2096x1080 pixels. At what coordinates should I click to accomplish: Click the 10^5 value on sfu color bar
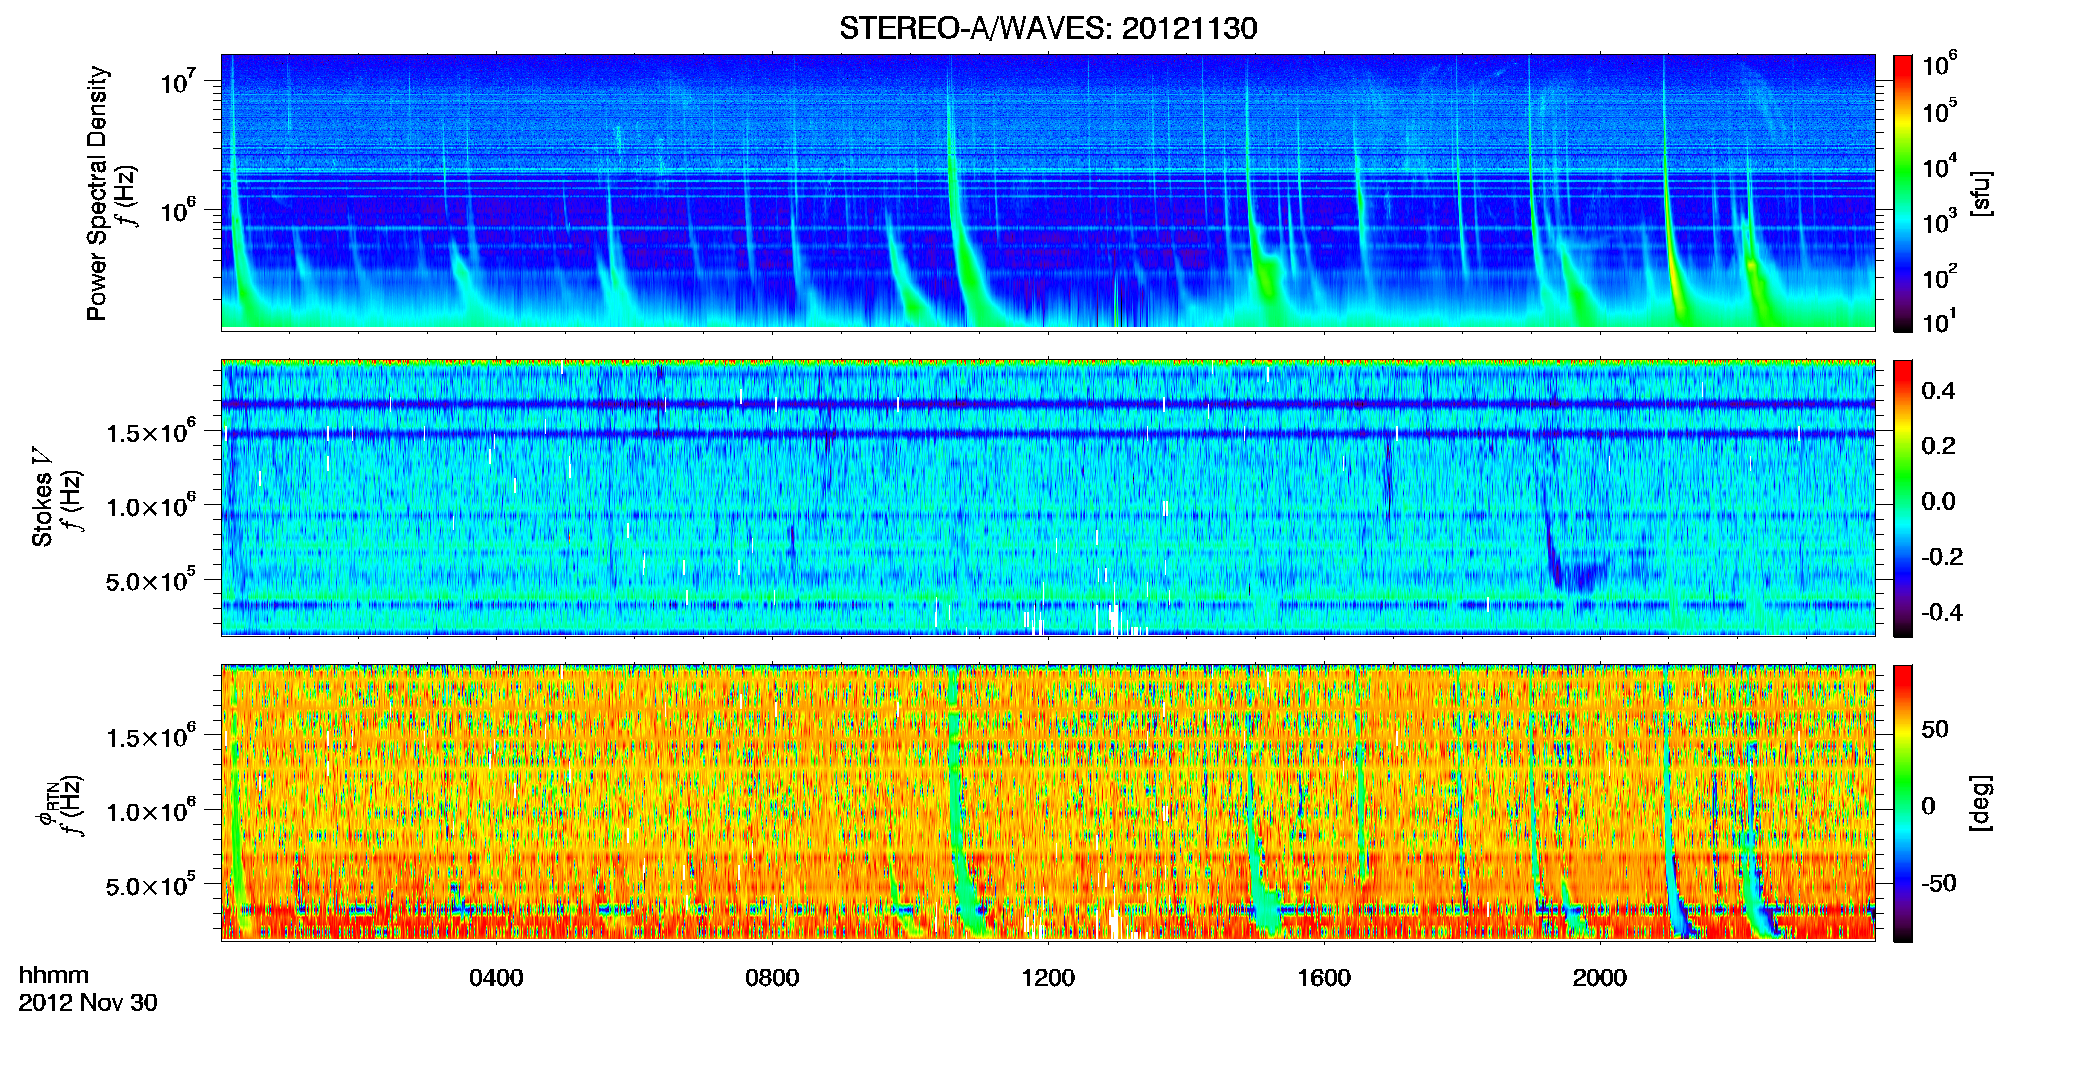(x=1939, y=111)
